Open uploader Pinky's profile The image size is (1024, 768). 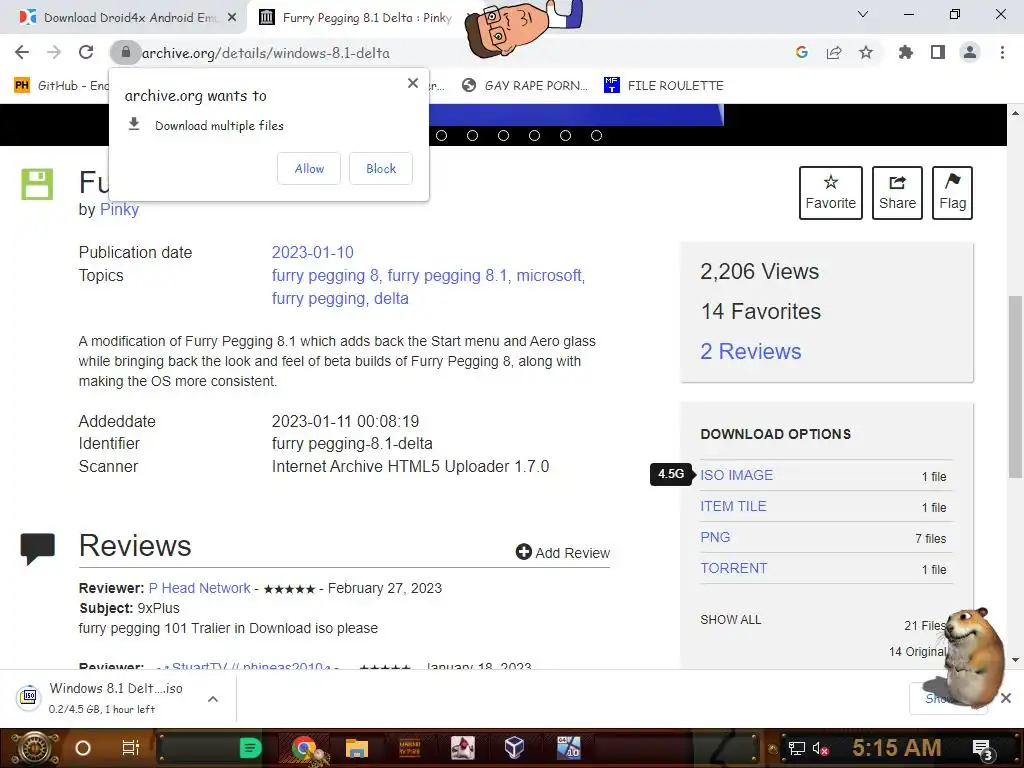119,210
